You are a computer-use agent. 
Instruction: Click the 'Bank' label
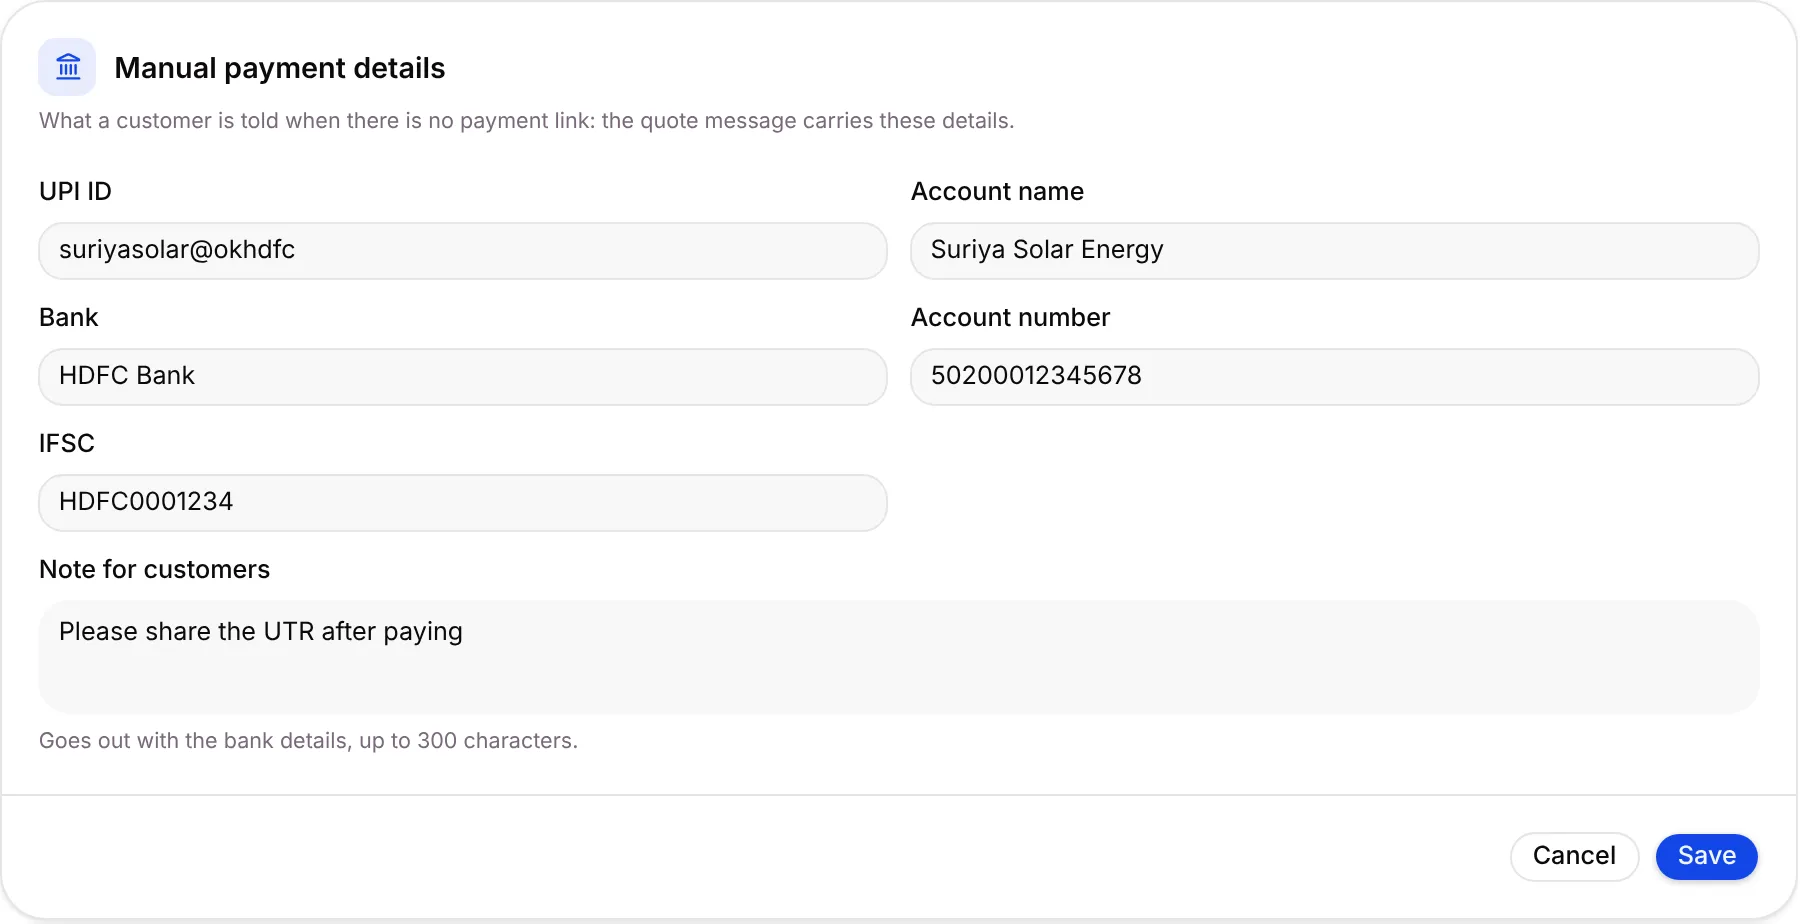(x=68, y=317)
